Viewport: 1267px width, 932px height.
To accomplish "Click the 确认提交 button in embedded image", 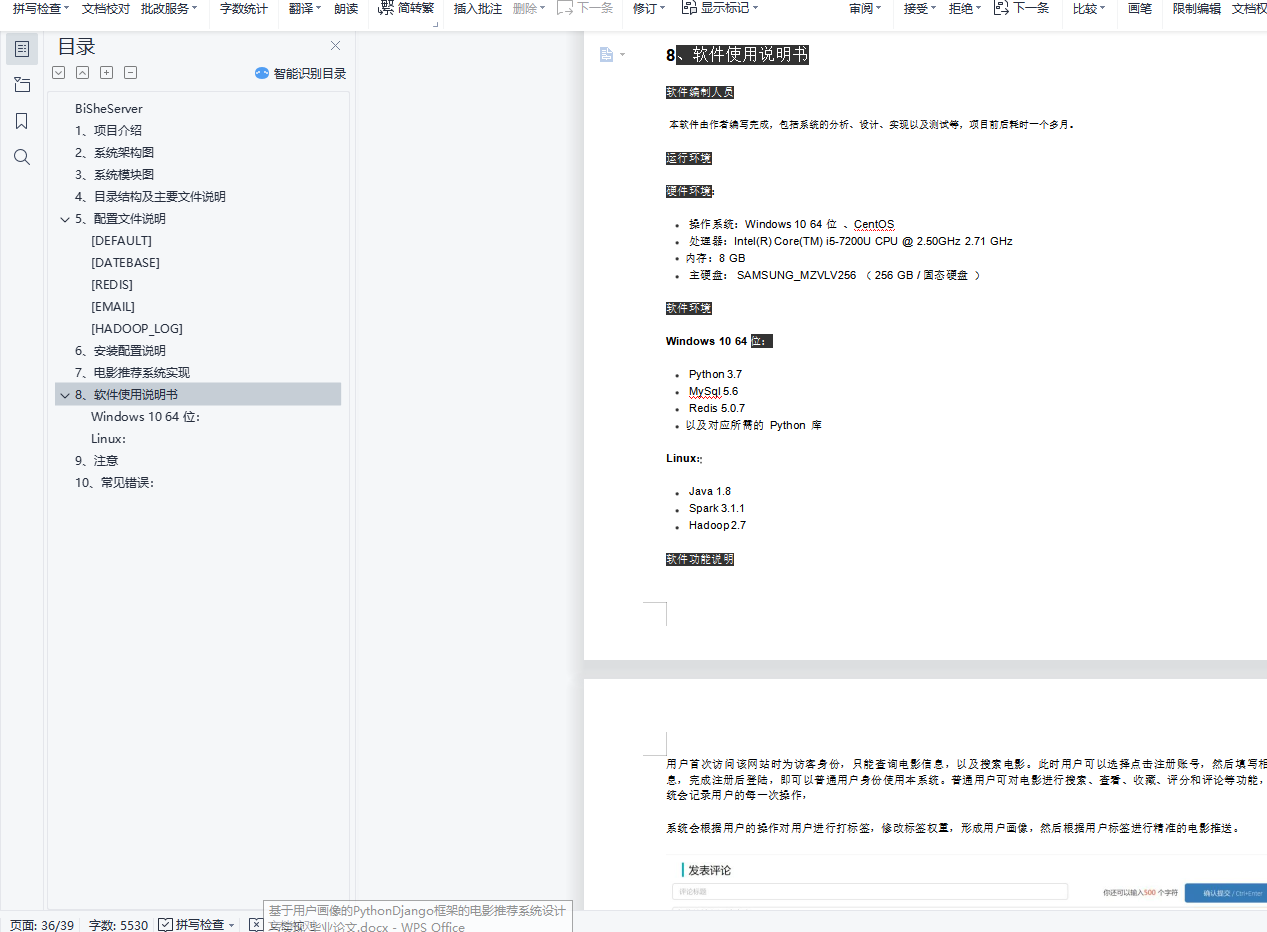I will pos(1226,893).
